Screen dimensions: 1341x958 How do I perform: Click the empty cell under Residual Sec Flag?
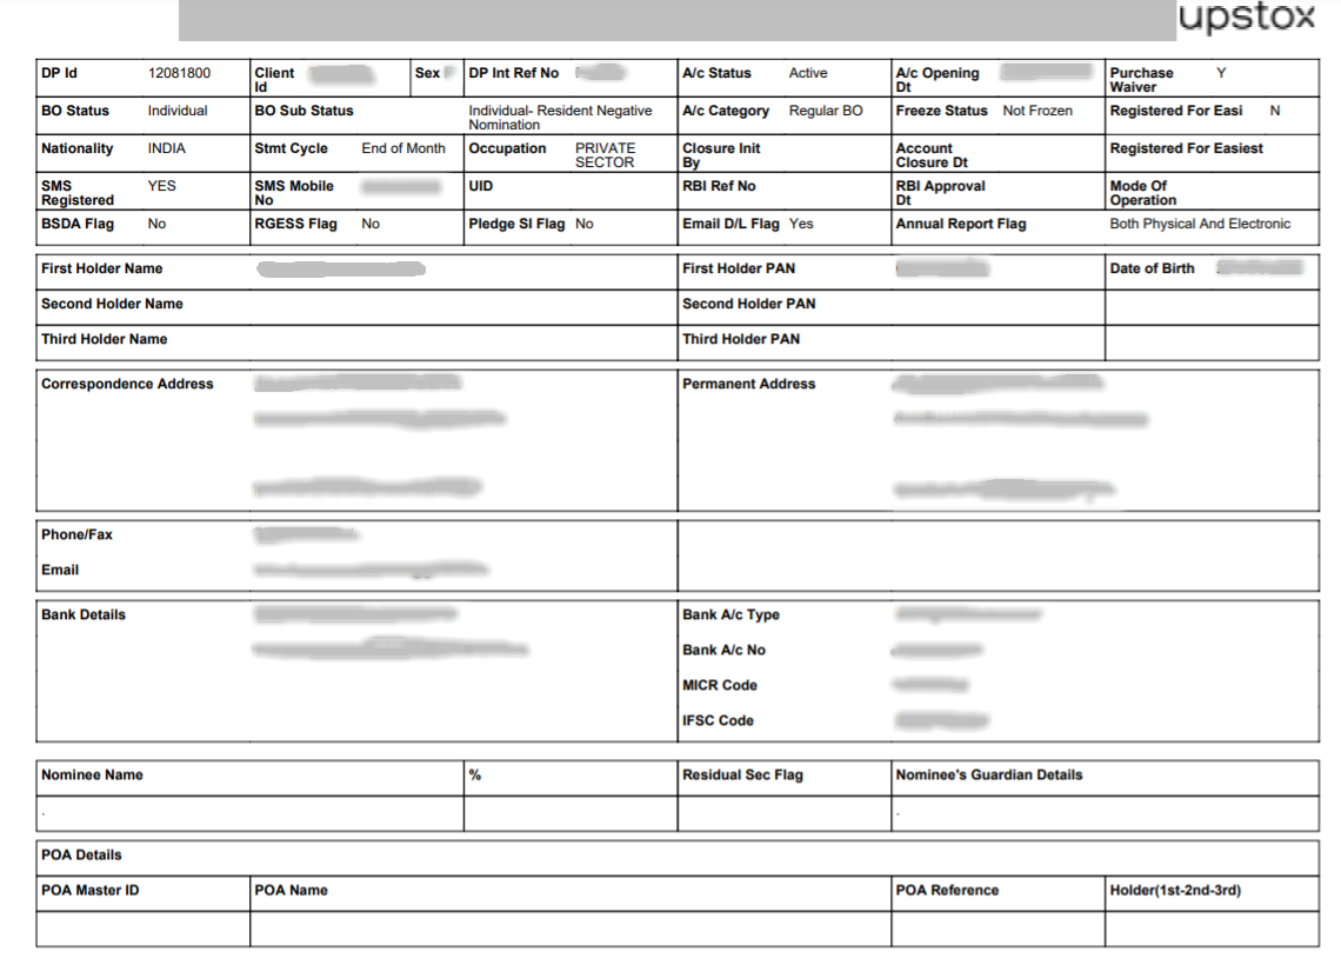(x=783, y=814)
